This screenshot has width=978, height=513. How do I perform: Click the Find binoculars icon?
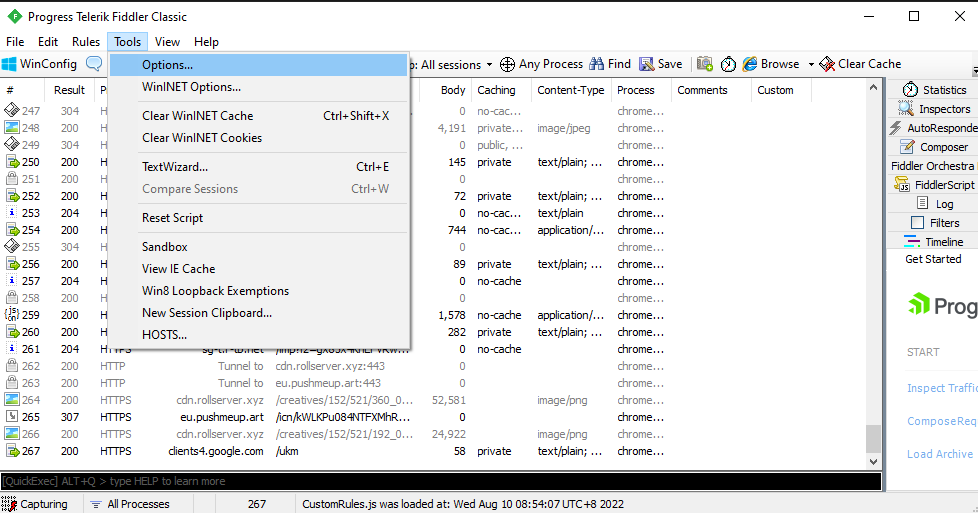597,64
